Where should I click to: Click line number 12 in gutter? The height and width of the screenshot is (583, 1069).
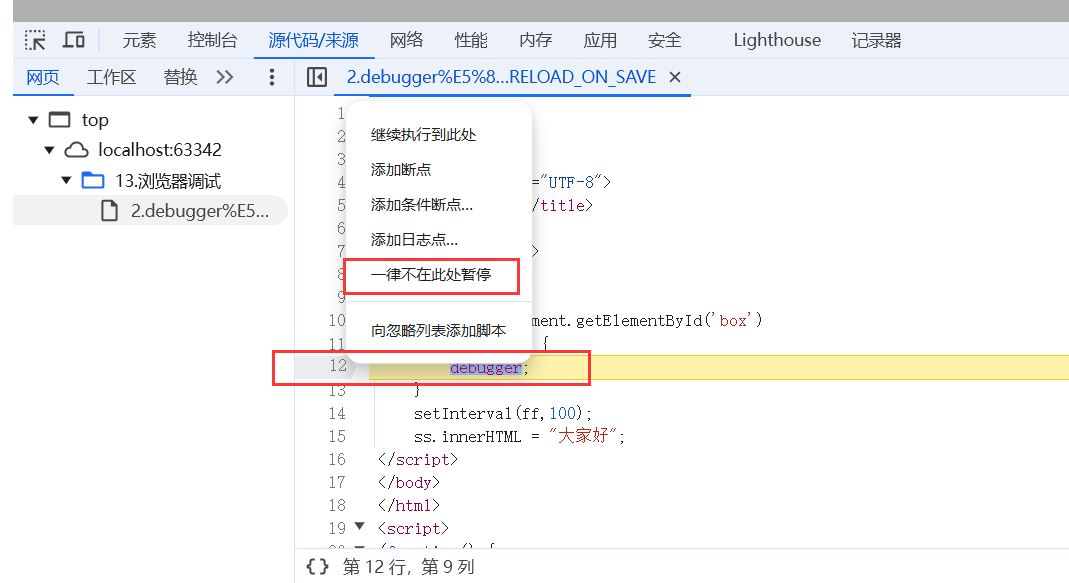tap(337, 365)
